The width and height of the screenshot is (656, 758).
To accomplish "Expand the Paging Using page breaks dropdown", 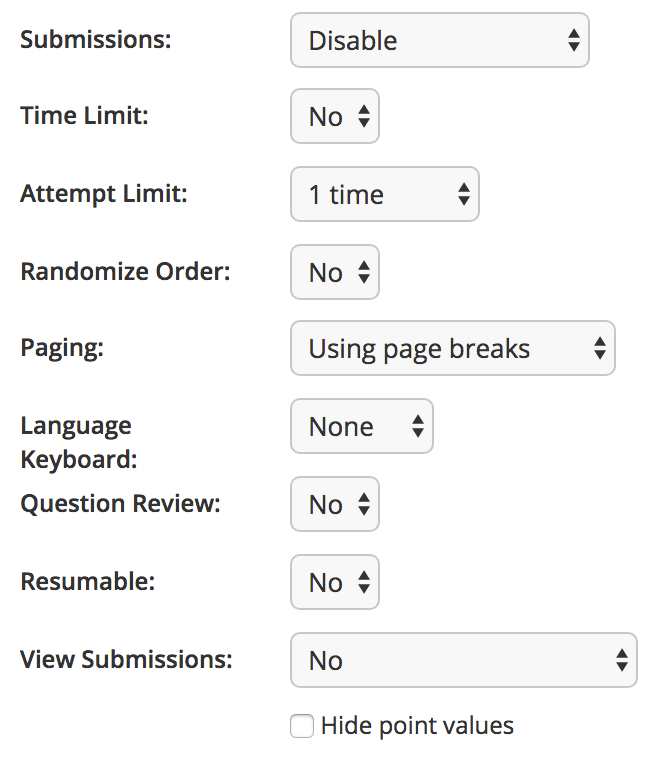I will pyautogui.click(x=452, y=348).
